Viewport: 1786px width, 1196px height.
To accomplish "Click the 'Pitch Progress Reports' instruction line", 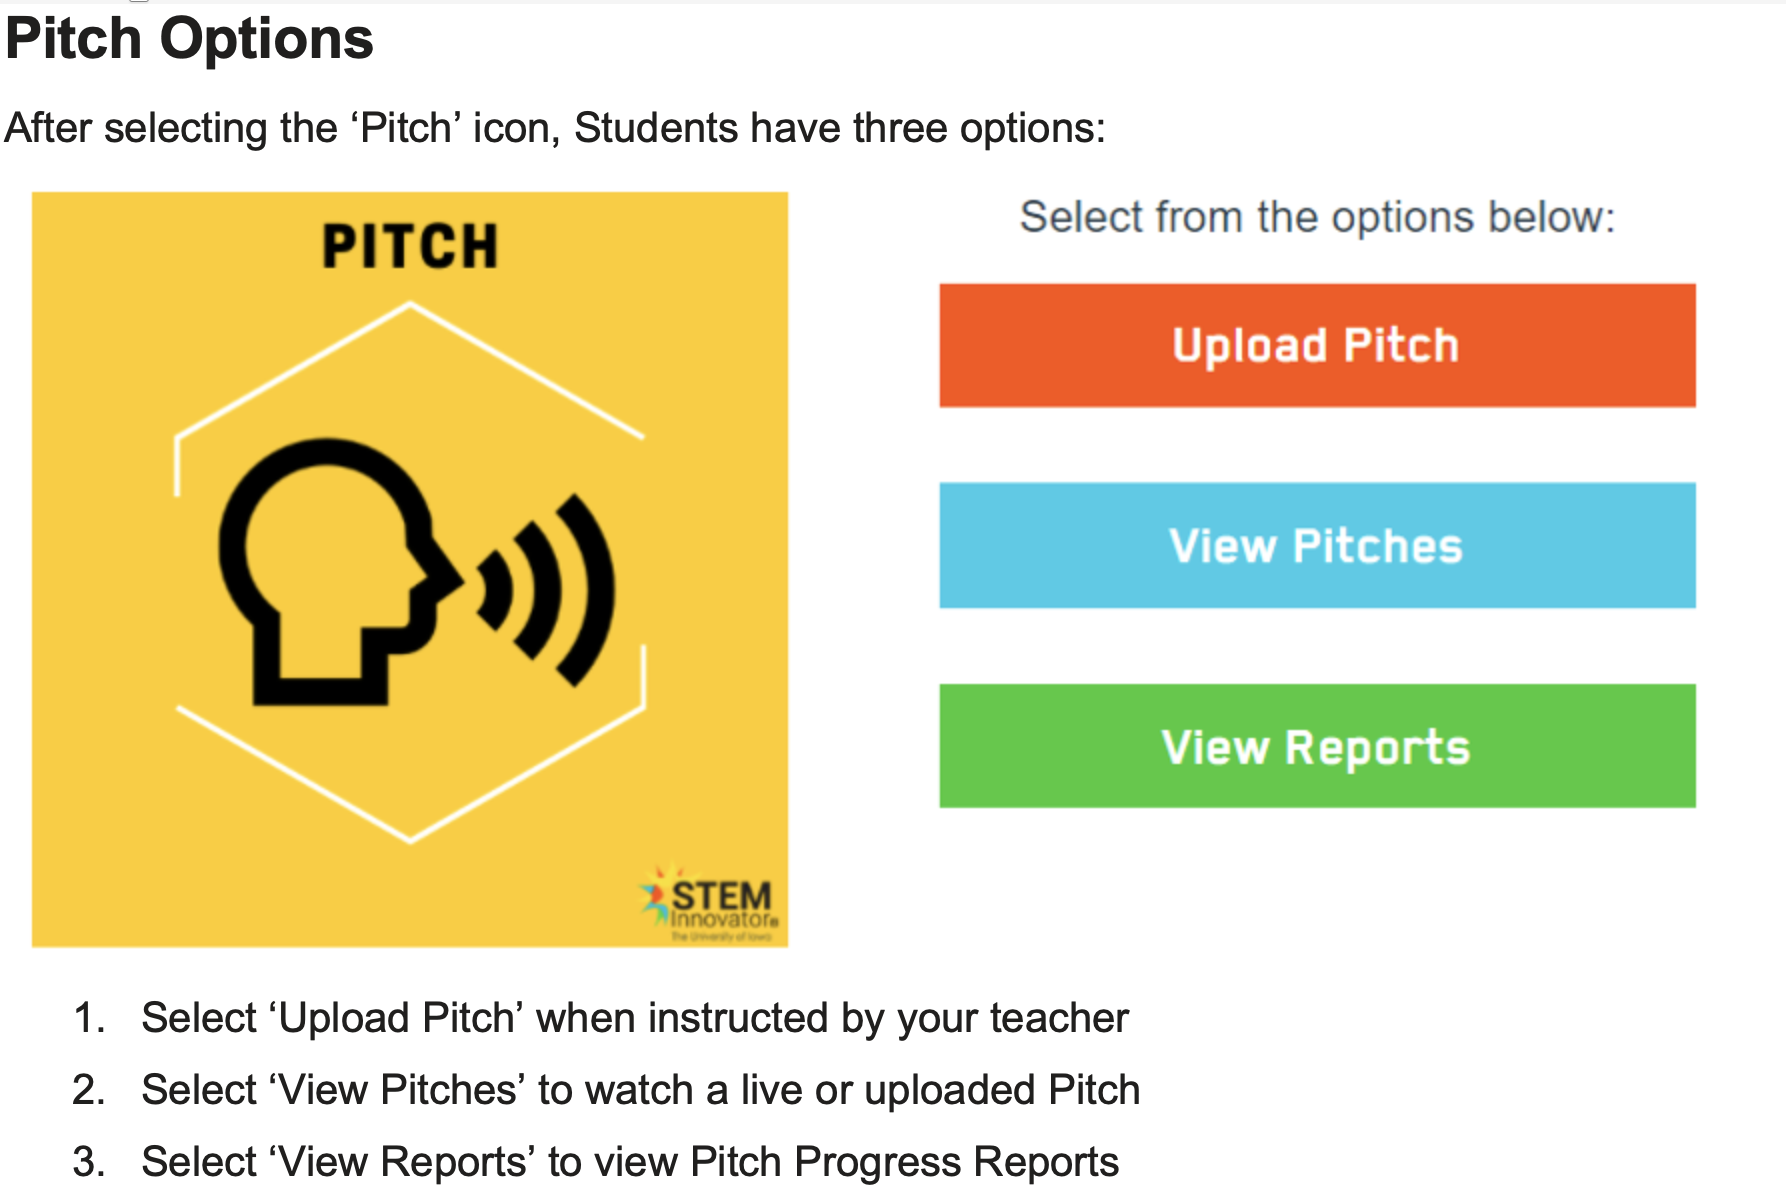I will [x=630, y=1162].
